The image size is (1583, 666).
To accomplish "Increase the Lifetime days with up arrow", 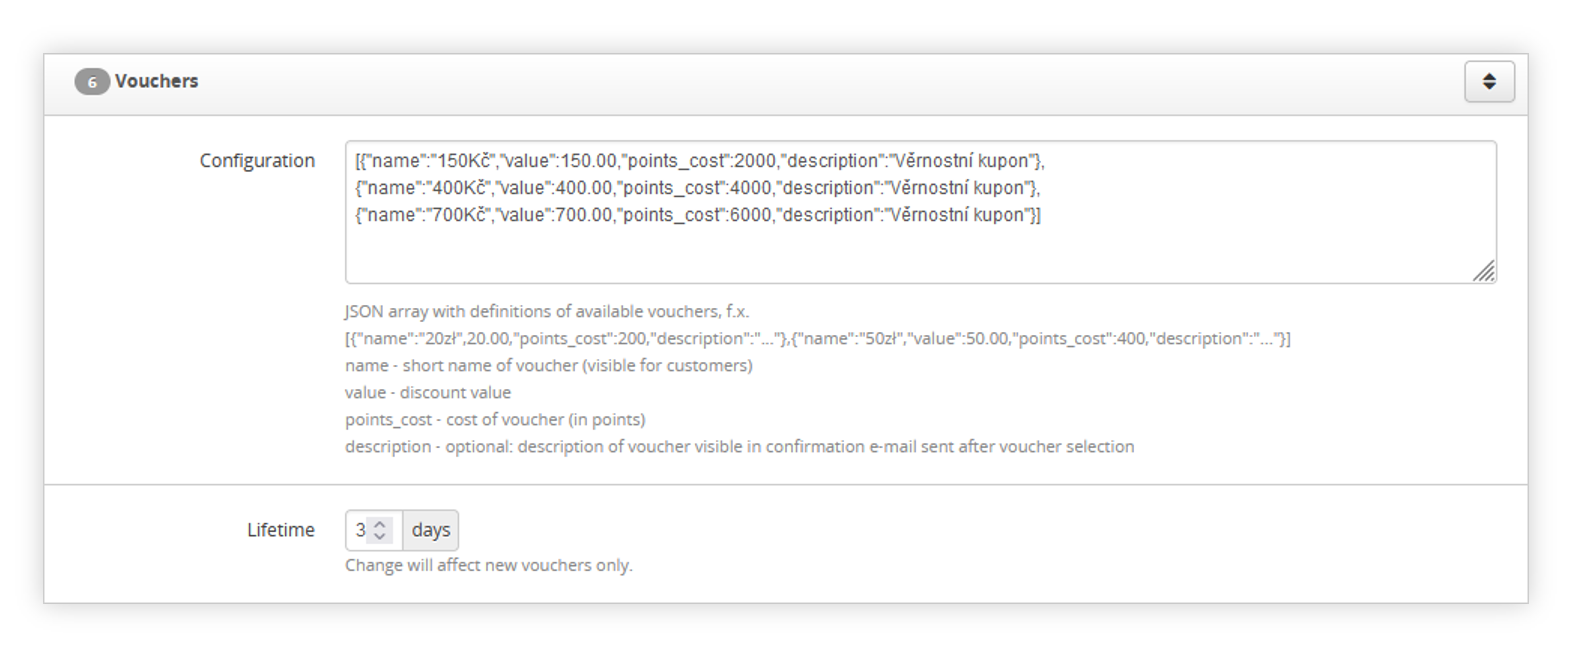I will click(x=380, y=523).
